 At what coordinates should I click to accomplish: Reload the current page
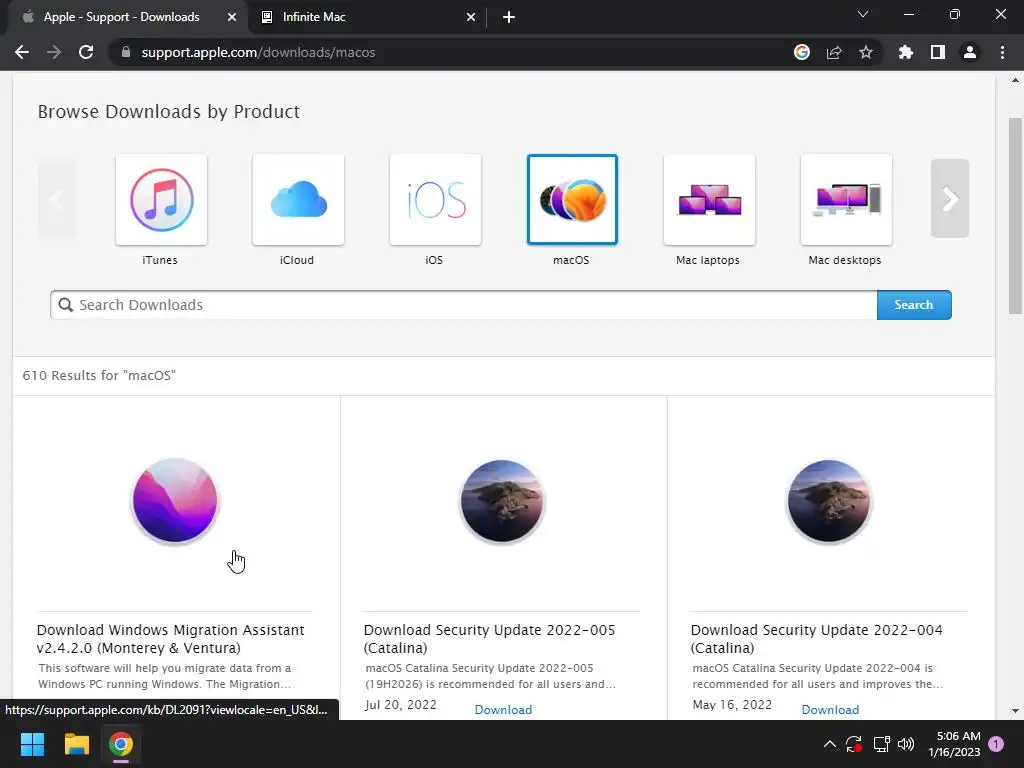[86, 52]
